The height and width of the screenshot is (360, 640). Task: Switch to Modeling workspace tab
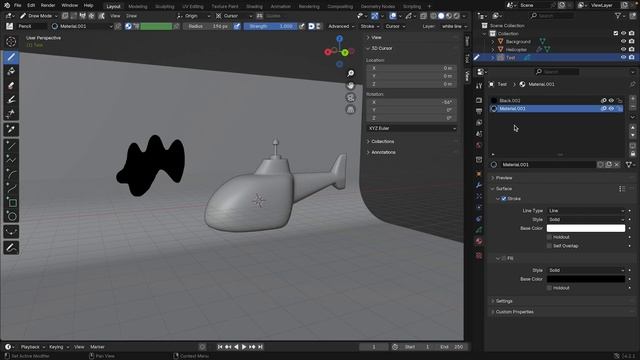(138, 7)
